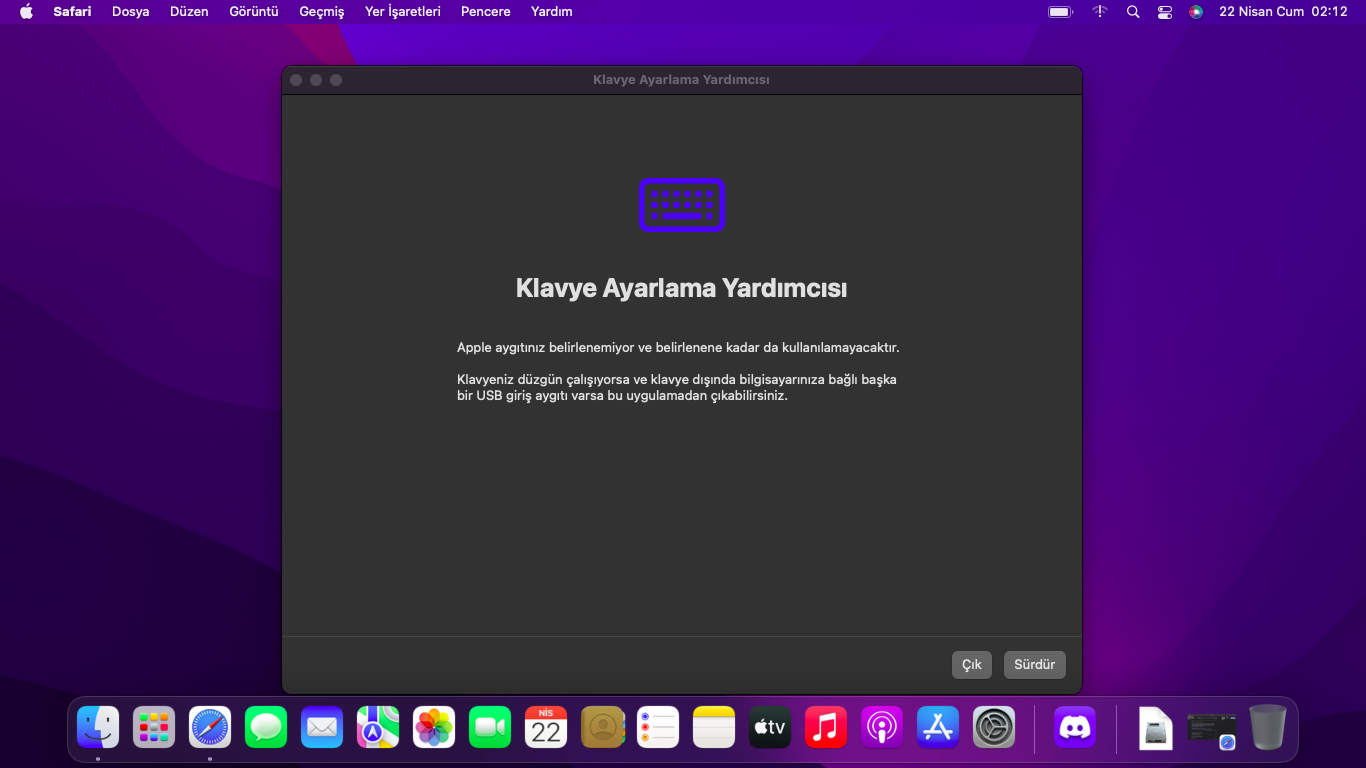Launch Launchpad from the Dock
1366x768 pixels.
[154, 727]
